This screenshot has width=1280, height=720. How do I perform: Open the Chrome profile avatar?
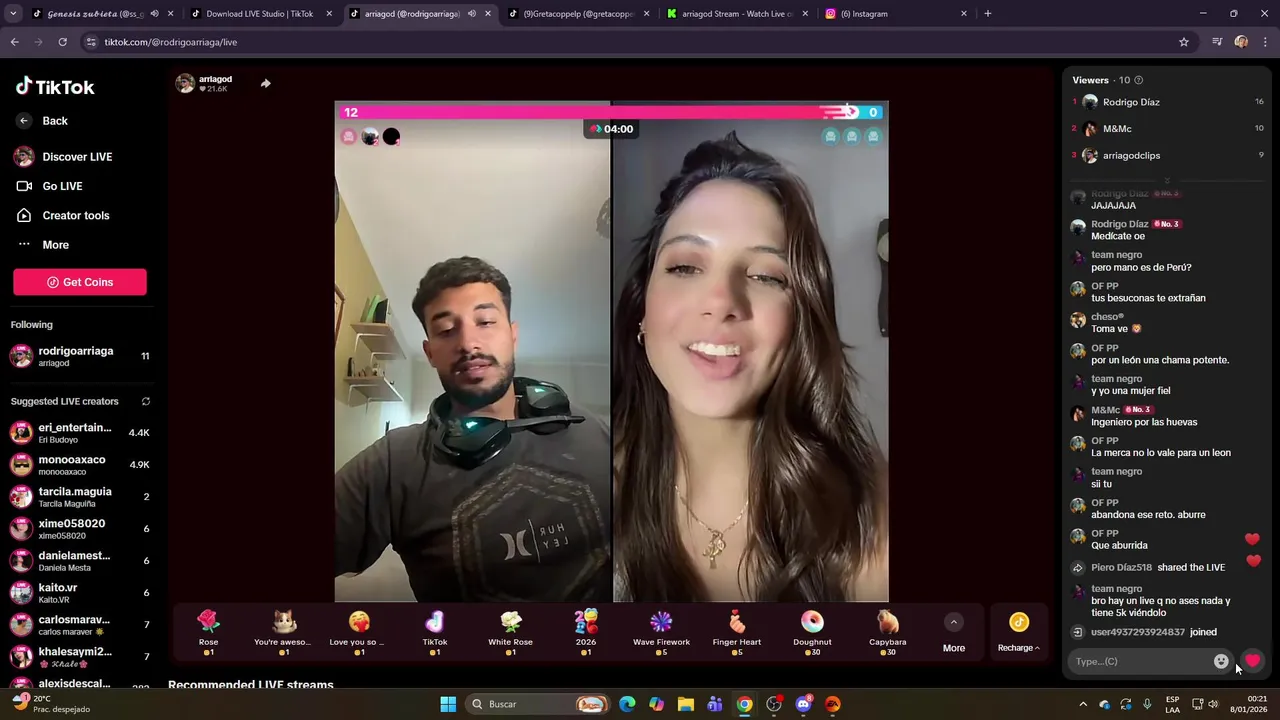(1241, 42)
